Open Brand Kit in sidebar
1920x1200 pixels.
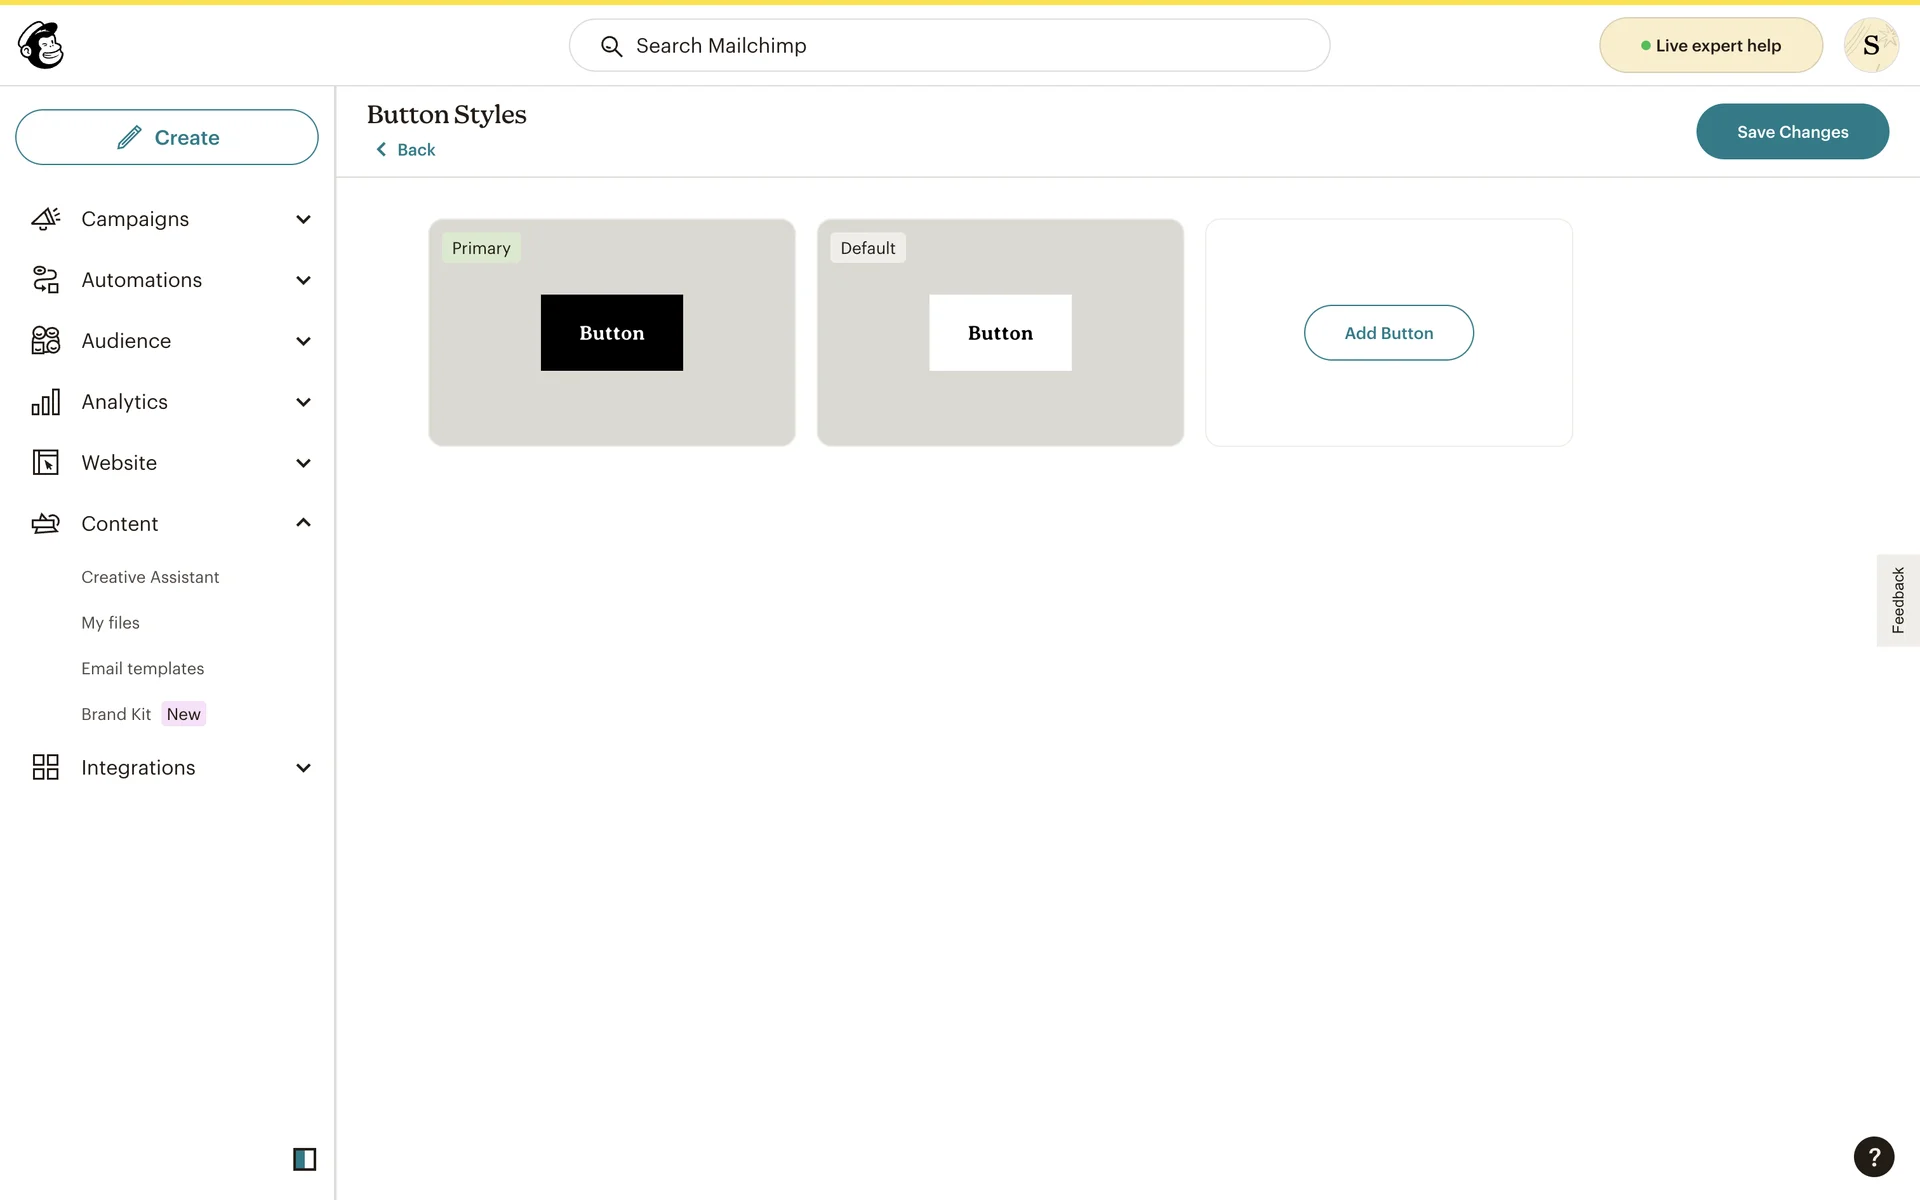tap(116, 714)
